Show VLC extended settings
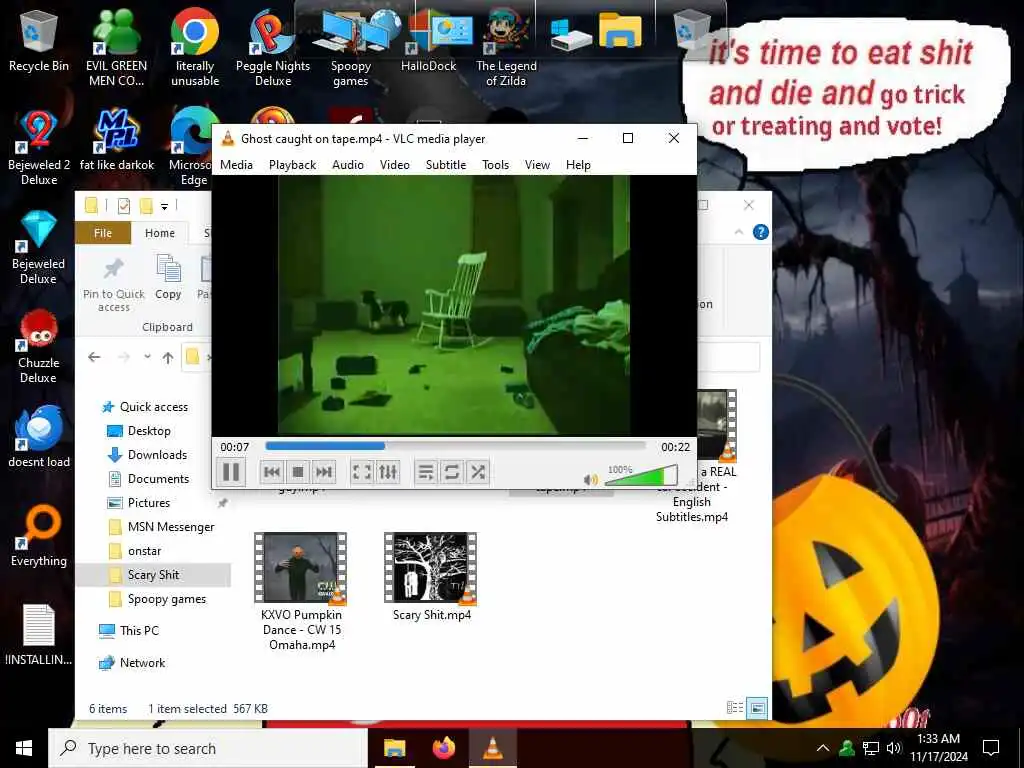 (388, 472)
